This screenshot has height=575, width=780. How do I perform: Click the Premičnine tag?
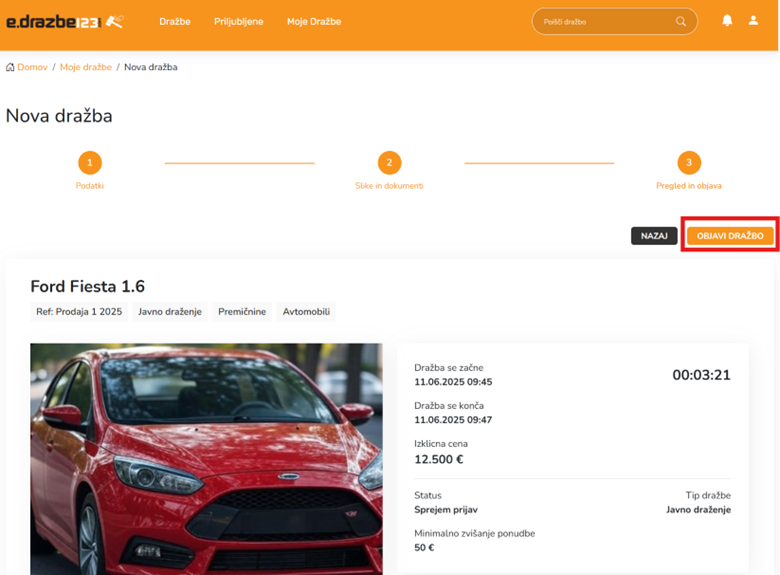[x=242, y=312]
